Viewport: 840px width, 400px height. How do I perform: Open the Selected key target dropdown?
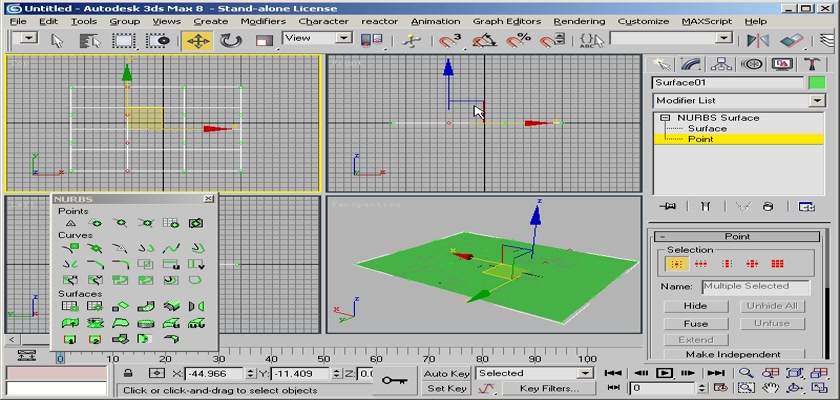tap(534, 373)
